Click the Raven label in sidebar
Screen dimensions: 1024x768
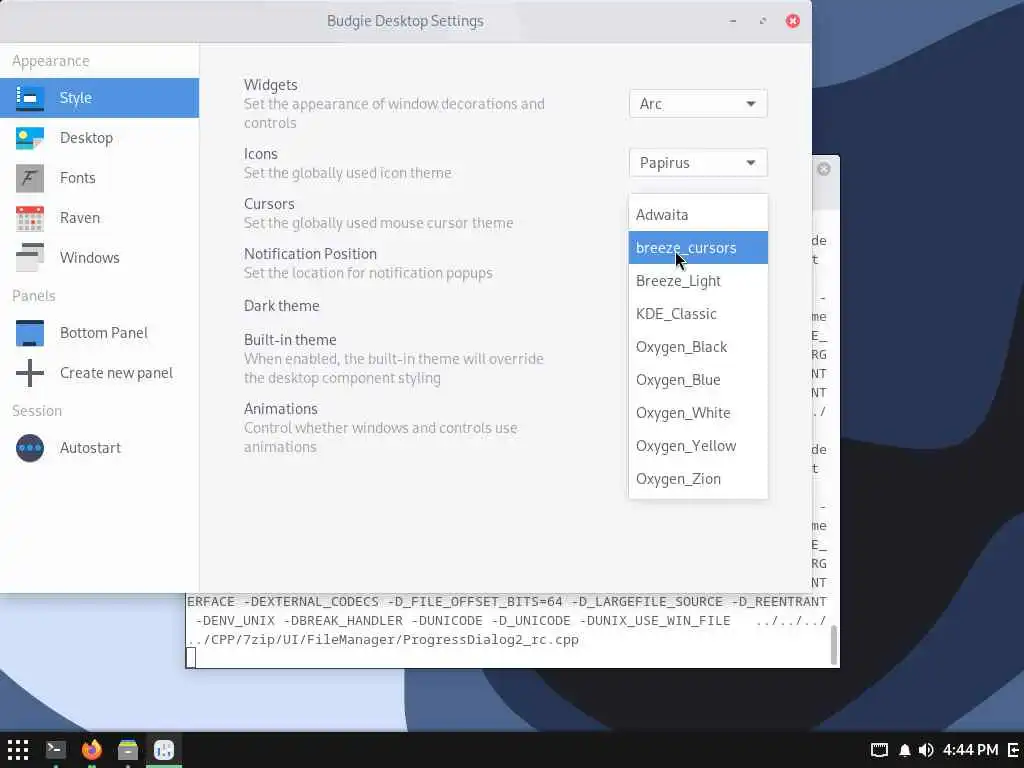[x=80, y=217]
